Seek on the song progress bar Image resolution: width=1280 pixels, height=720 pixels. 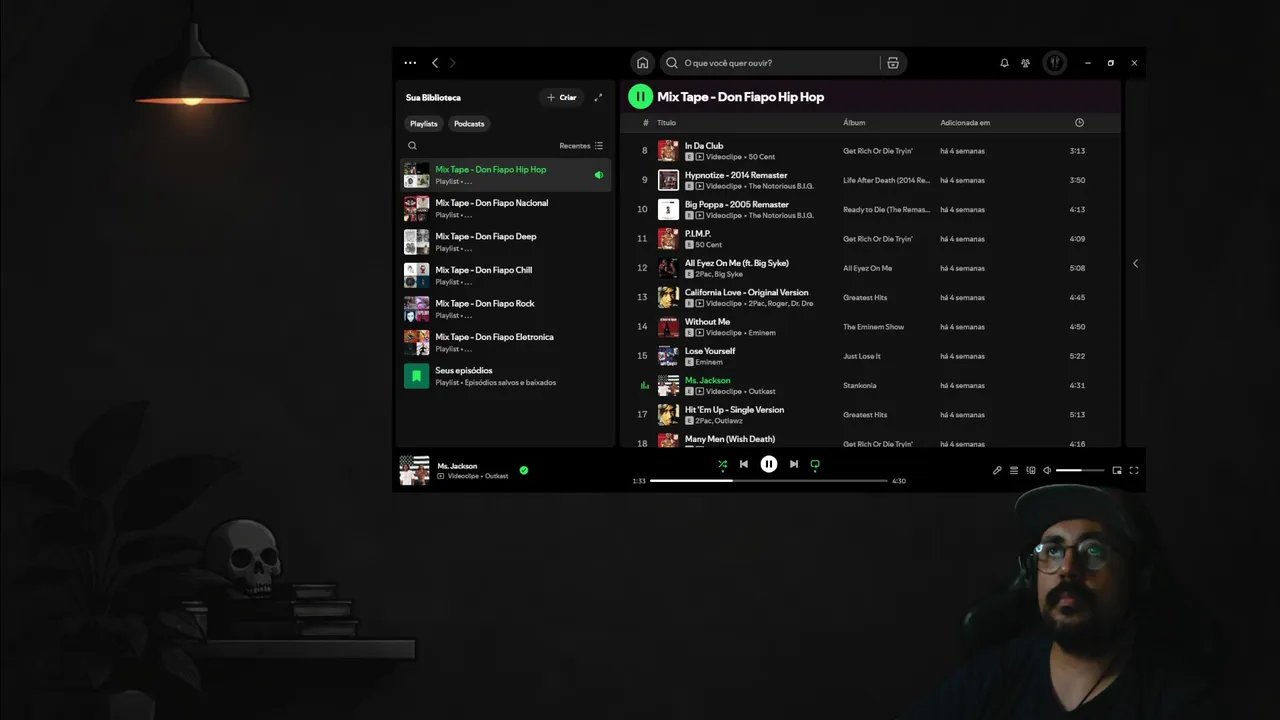(x=769, y=481)
